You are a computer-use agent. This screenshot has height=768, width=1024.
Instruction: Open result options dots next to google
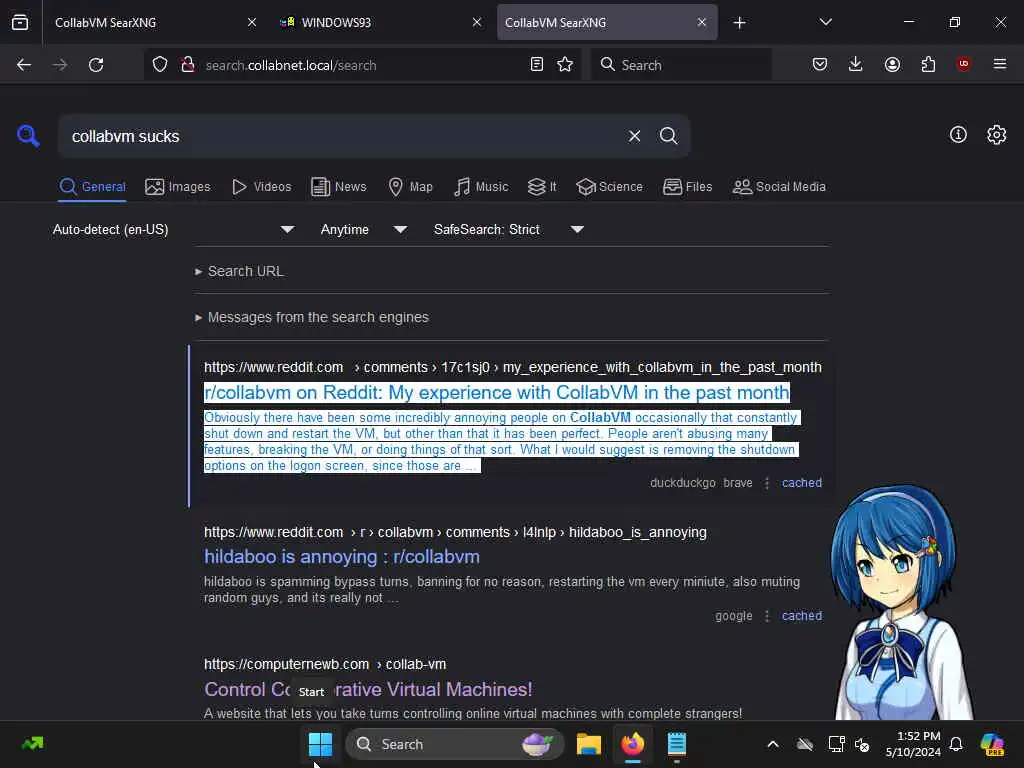click(x=767, y=615)
